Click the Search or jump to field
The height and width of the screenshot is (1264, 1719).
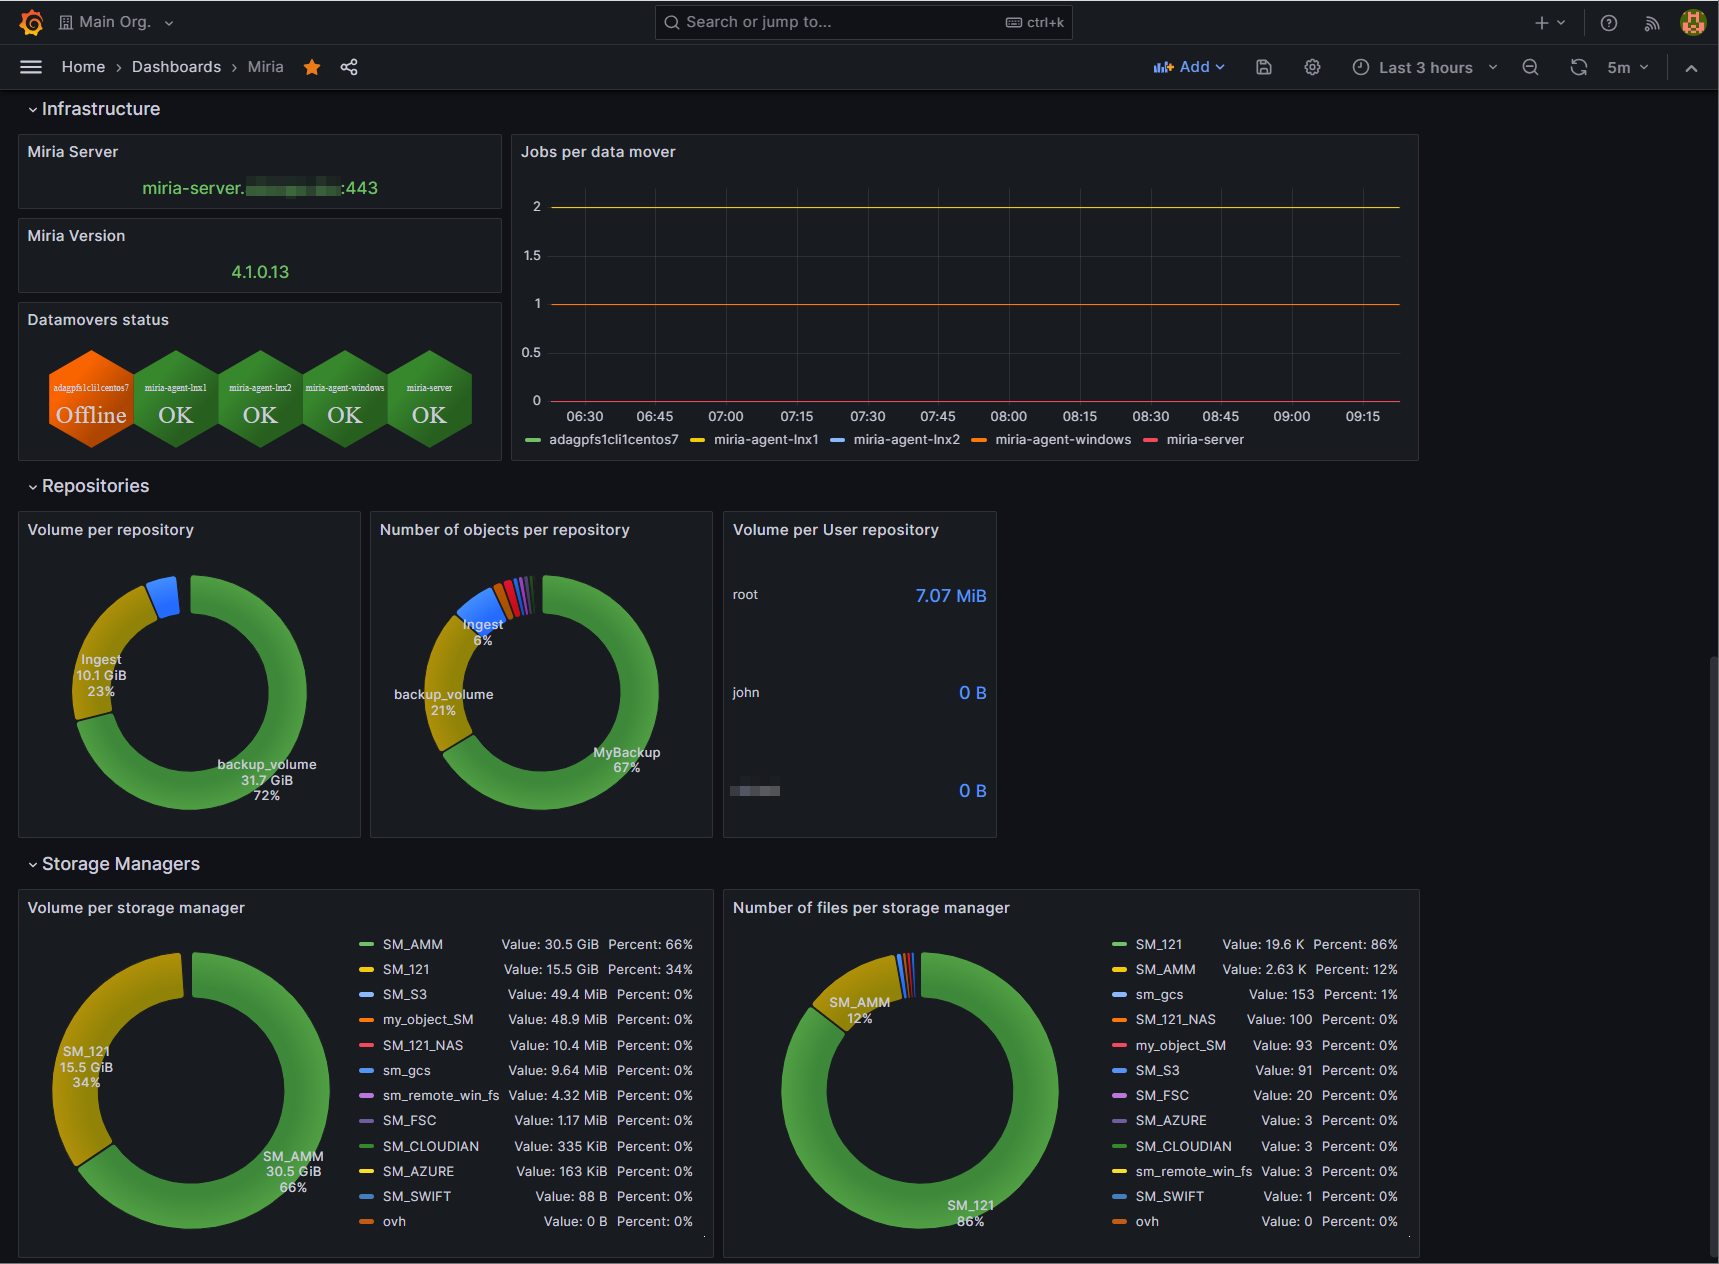click(x=863, y=22)
